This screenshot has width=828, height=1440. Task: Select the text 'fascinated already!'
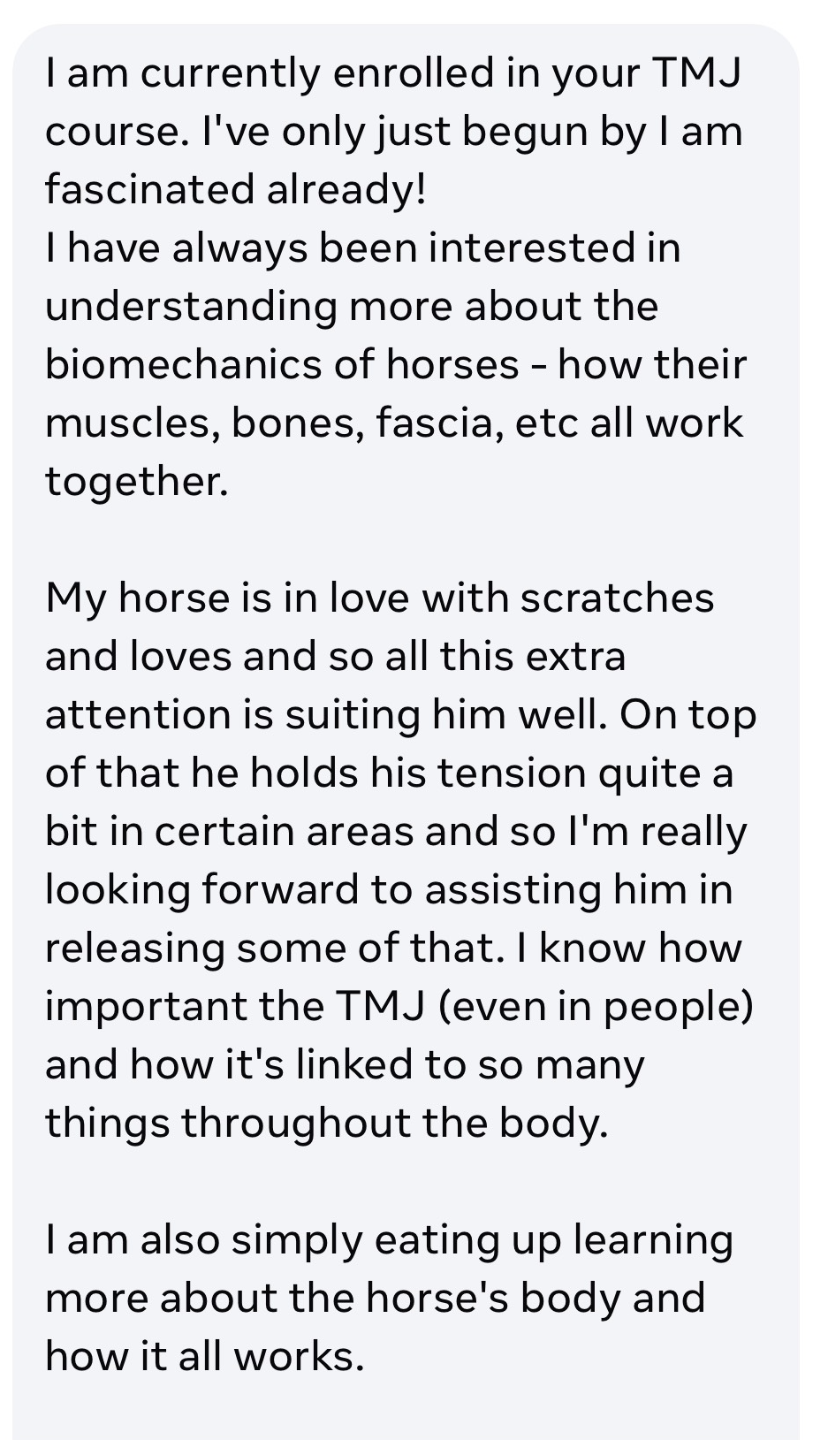(x=236, y=189)
